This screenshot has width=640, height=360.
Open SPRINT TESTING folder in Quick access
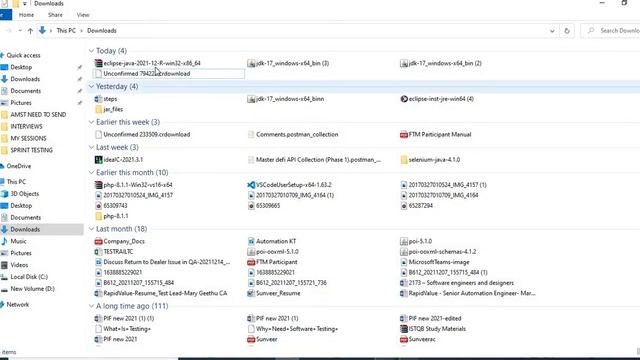click(x=31, y=150)
